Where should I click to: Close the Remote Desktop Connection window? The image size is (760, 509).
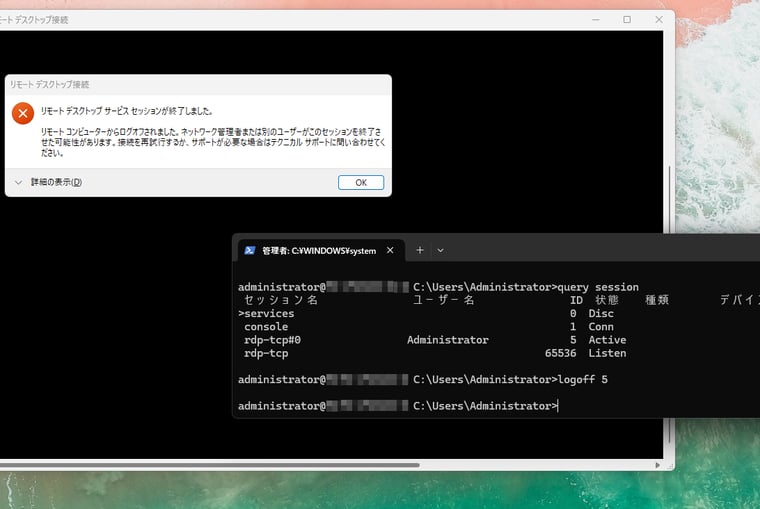point(659,19)
